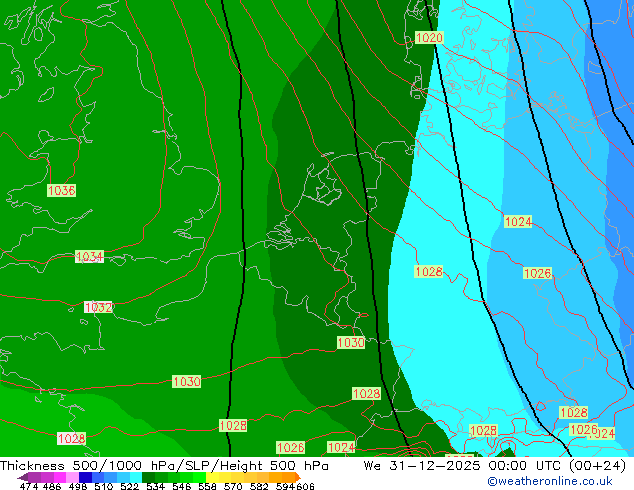Click the legend value 486
Screen dimensions: 634x490
tap(52, 486)
